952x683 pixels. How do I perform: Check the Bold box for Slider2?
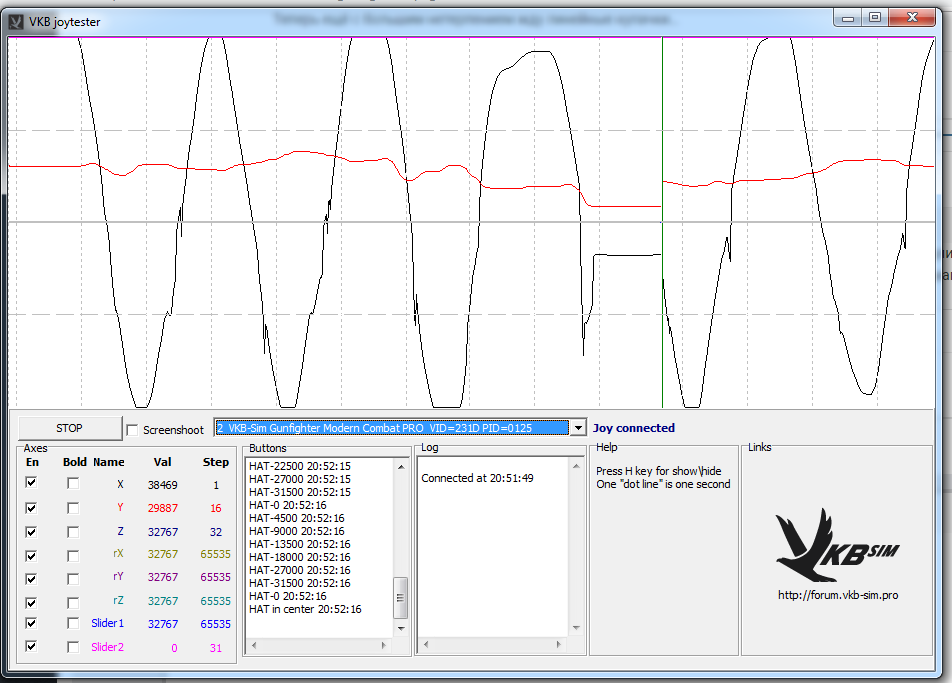(73, 647)
